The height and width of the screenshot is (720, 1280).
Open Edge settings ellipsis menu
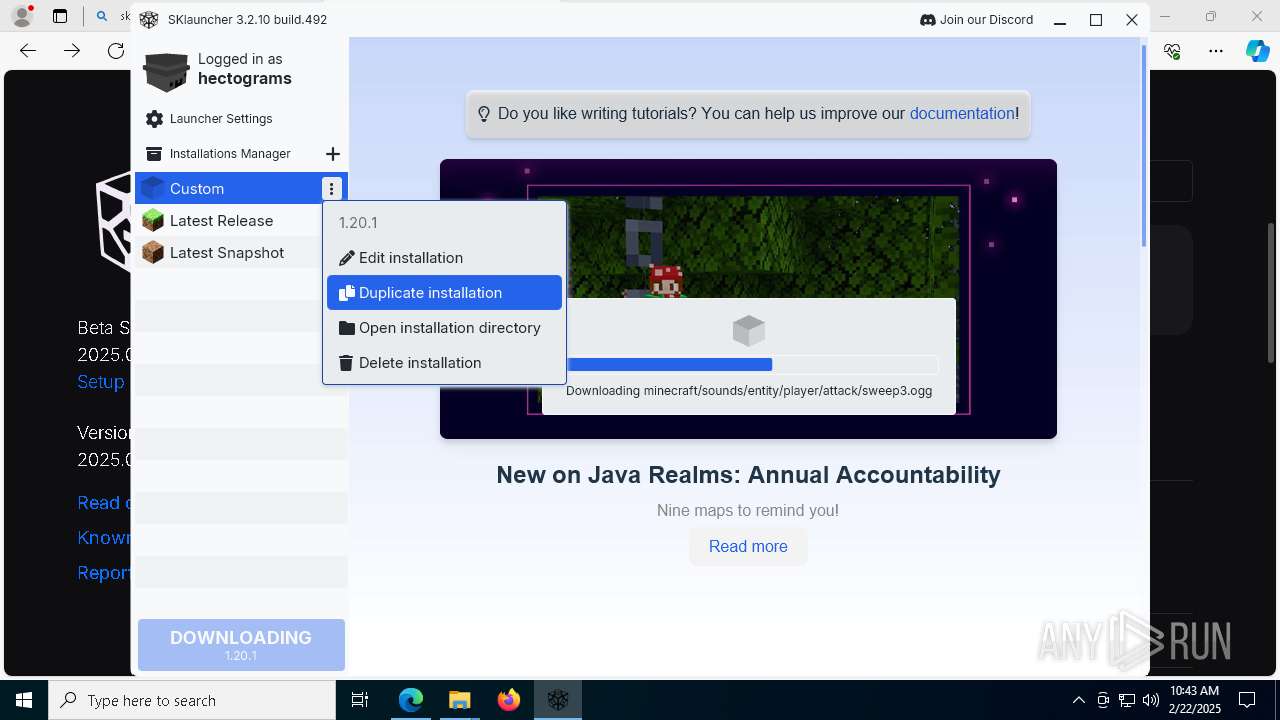1215,51
